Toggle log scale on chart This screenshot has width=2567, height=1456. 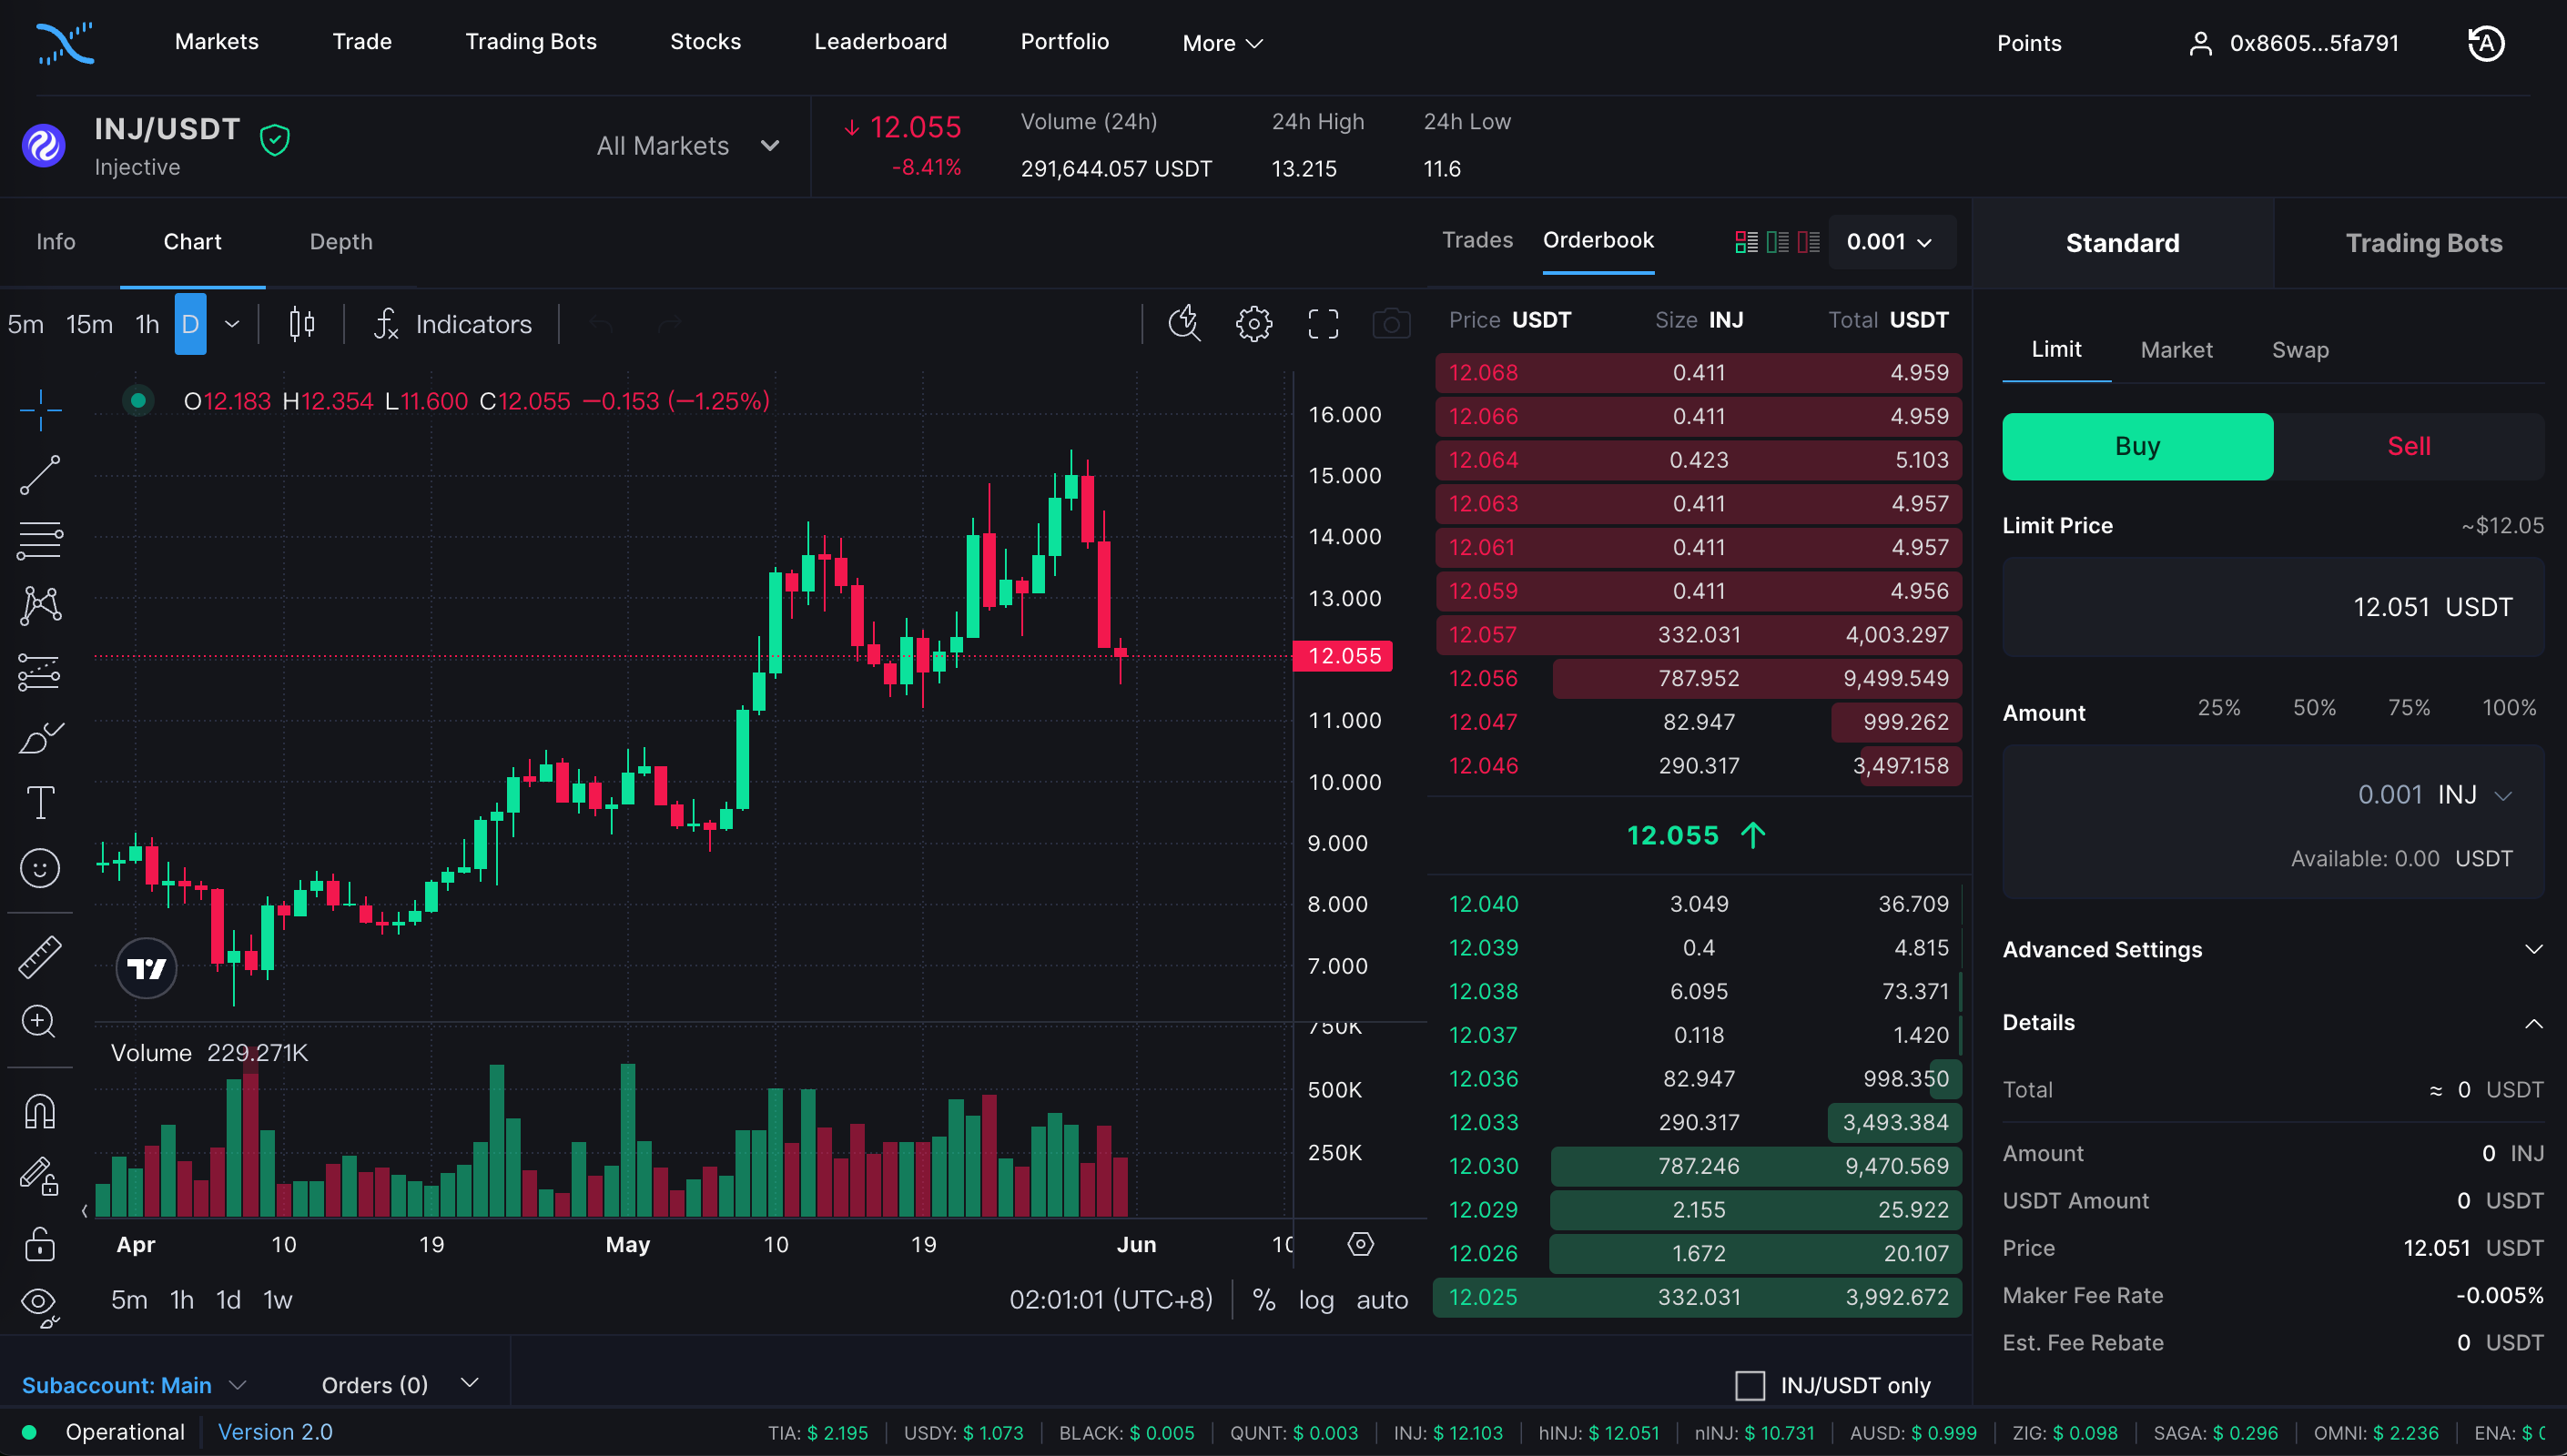1316,1300
